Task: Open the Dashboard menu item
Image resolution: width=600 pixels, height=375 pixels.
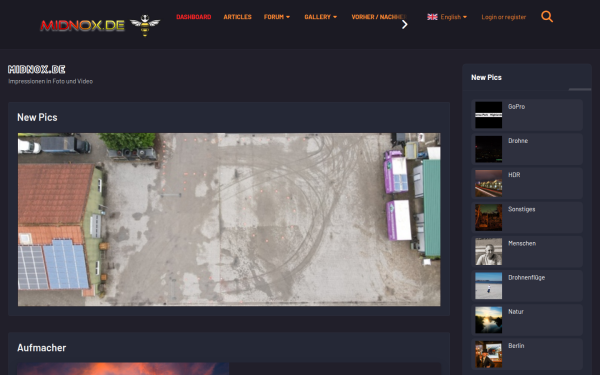Action: 194,17
